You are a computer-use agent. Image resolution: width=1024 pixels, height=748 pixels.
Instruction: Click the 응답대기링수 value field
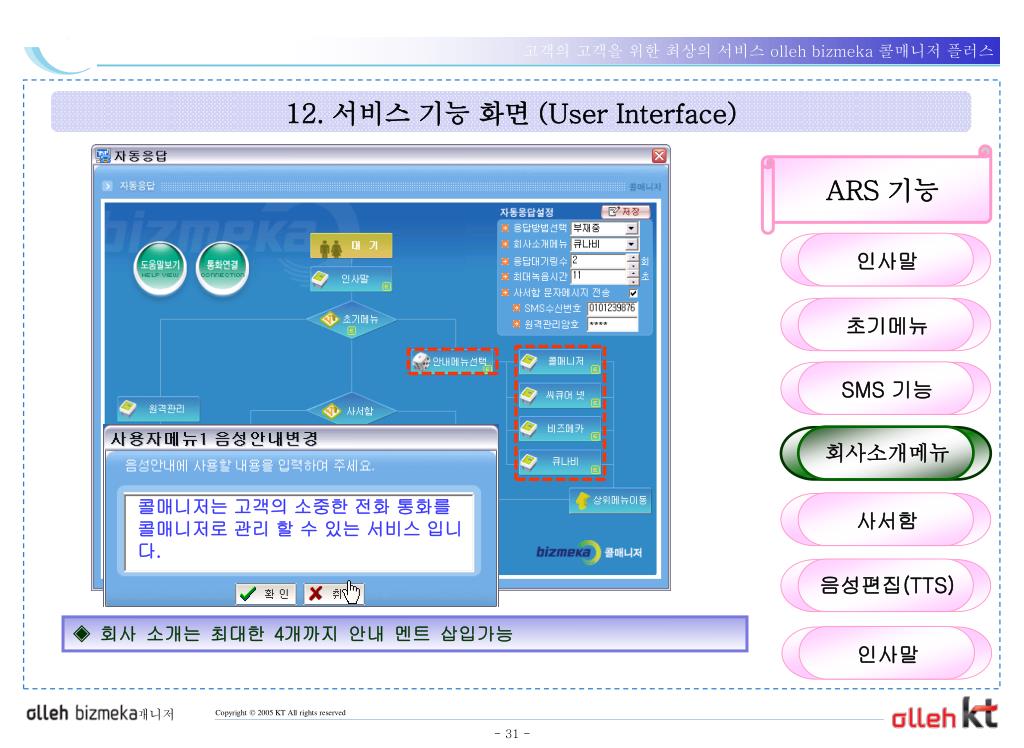[599, 261]
